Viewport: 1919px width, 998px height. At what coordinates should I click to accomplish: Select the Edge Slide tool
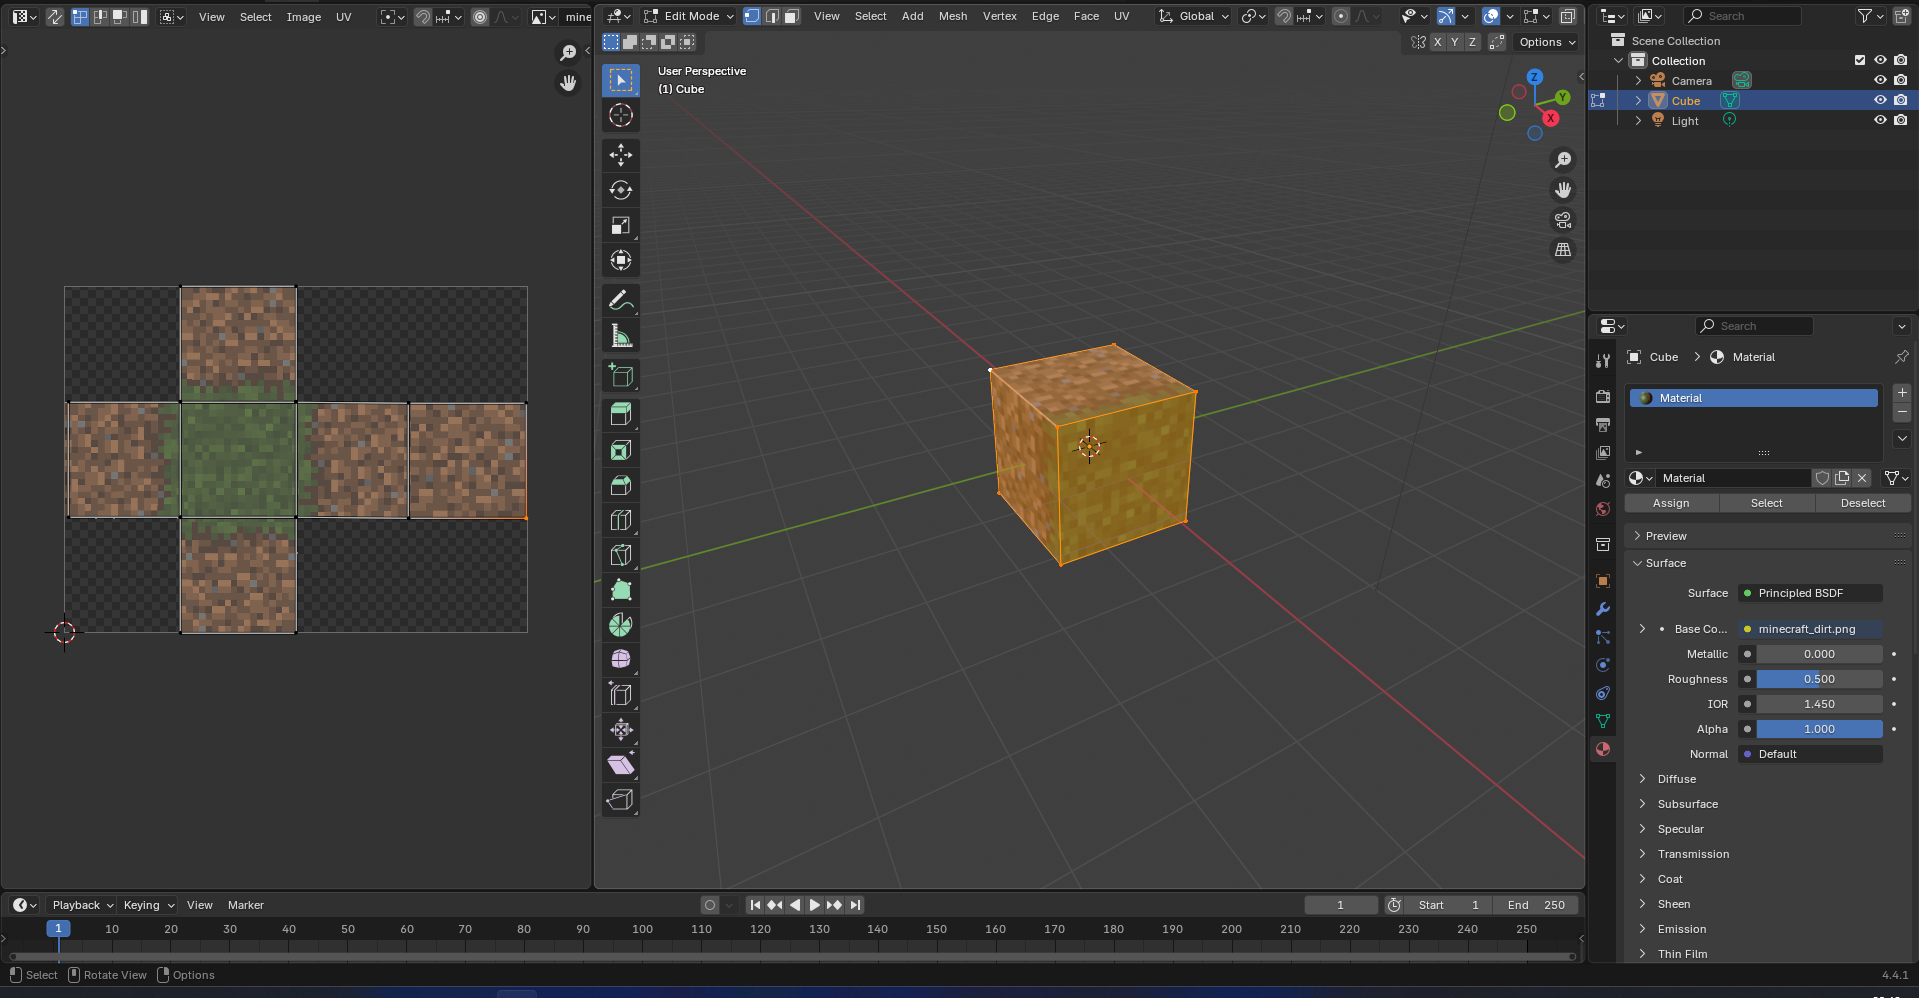coord(621,694)
